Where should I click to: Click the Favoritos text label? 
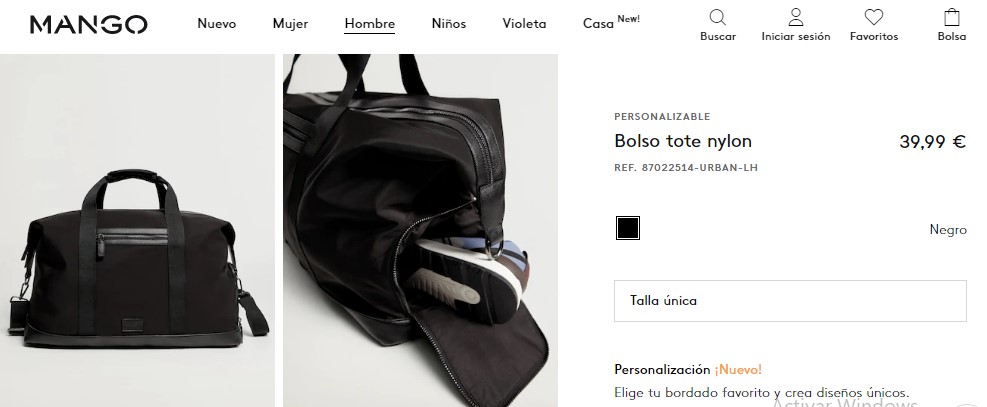coord(874,36)
